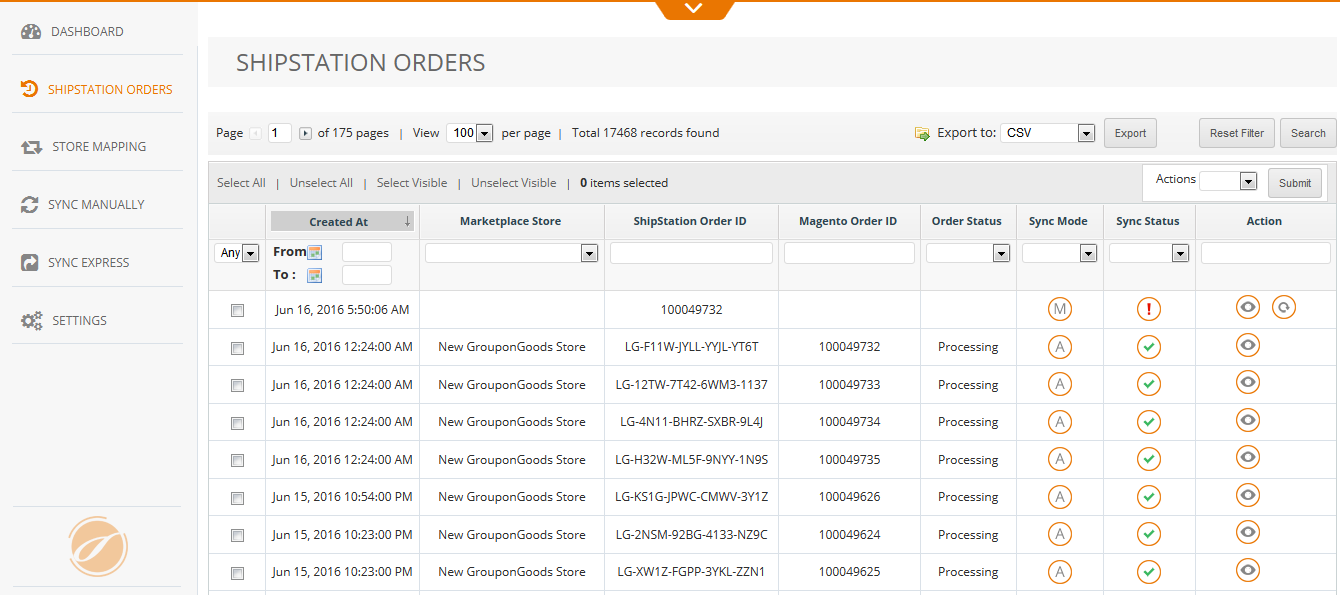The width and height of the screenshot is (1340, 595).
Task: Click the red error sync status icon
Action: (x=1149, y=309)
